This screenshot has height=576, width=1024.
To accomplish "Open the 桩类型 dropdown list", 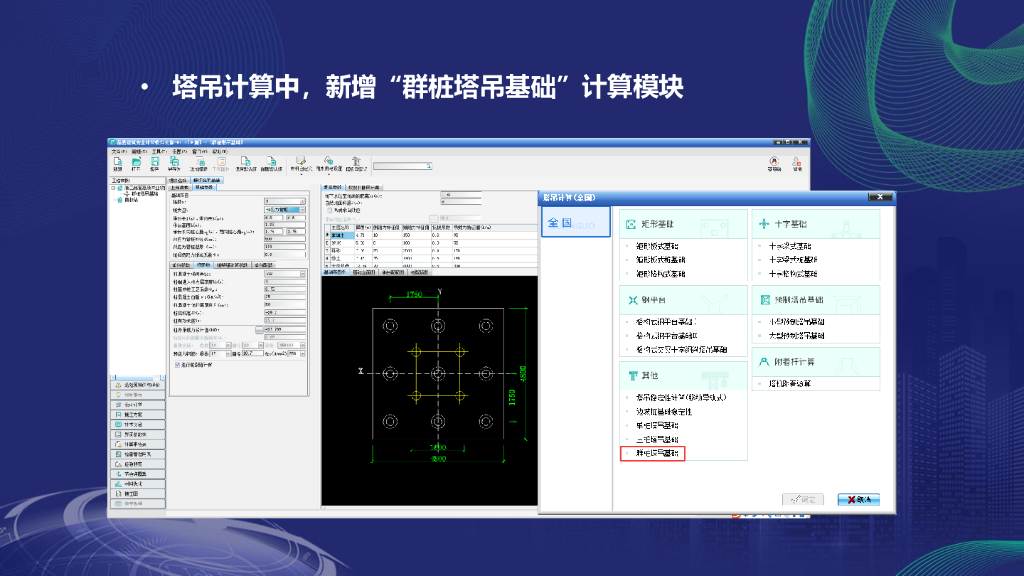I will point(302,210).
